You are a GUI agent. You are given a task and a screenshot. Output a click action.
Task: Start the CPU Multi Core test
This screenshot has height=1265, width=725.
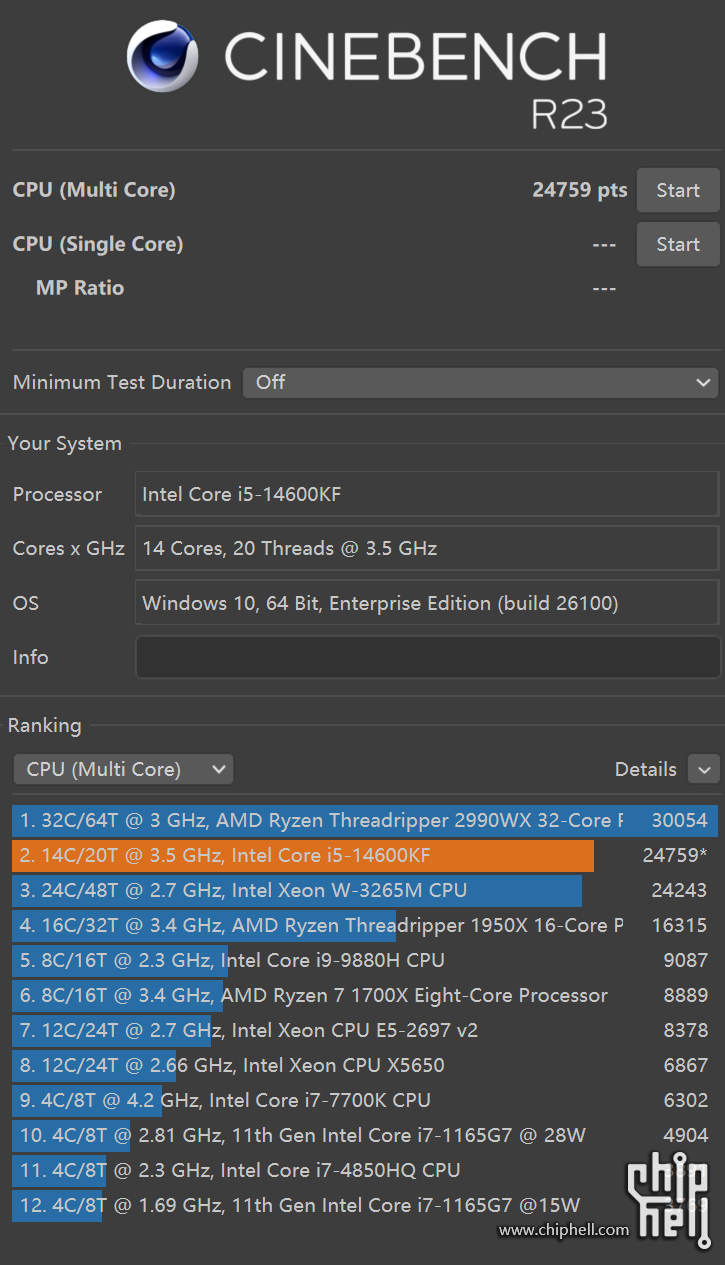coord(678,190)
